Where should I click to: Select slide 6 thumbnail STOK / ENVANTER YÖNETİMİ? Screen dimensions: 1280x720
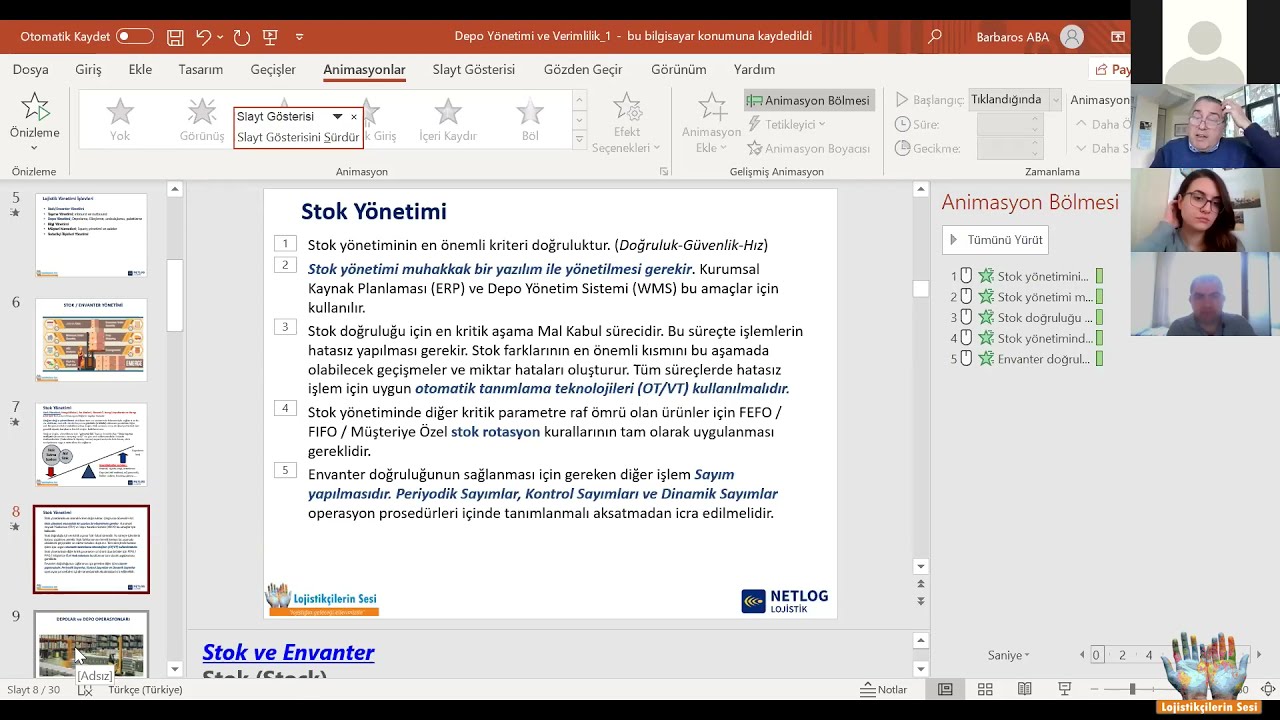point(91,339)
